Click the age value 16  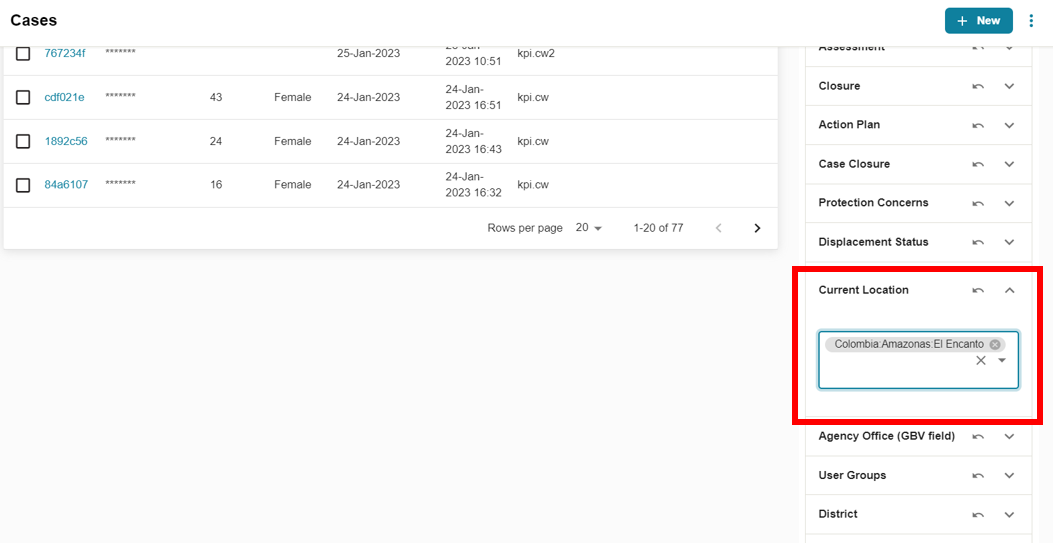click(216, 185)
